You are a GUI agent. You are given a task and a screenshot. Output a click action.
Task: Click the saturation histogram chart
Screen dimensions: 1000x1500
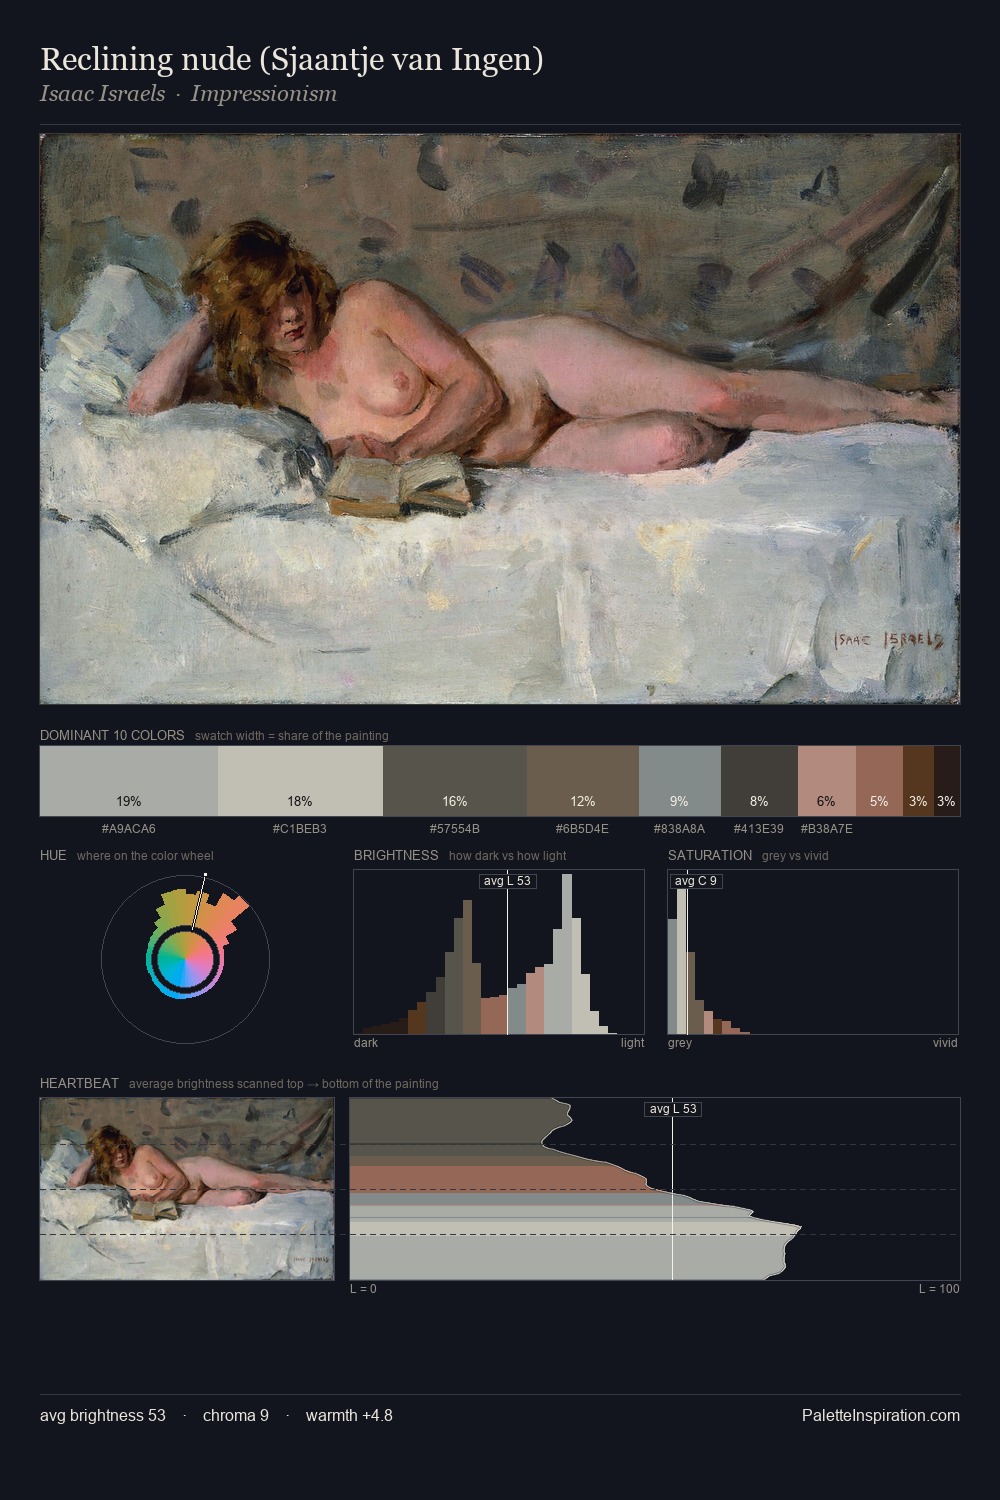813,952
